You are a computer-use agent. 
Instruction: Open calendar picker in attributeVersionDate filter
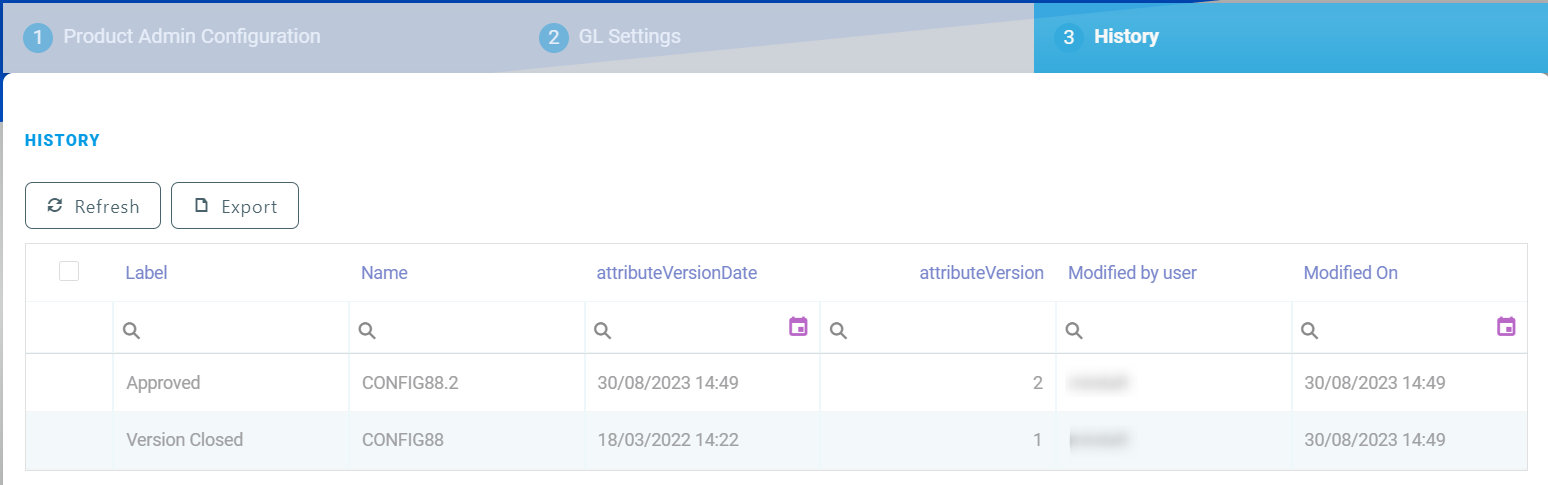point(798,326)
